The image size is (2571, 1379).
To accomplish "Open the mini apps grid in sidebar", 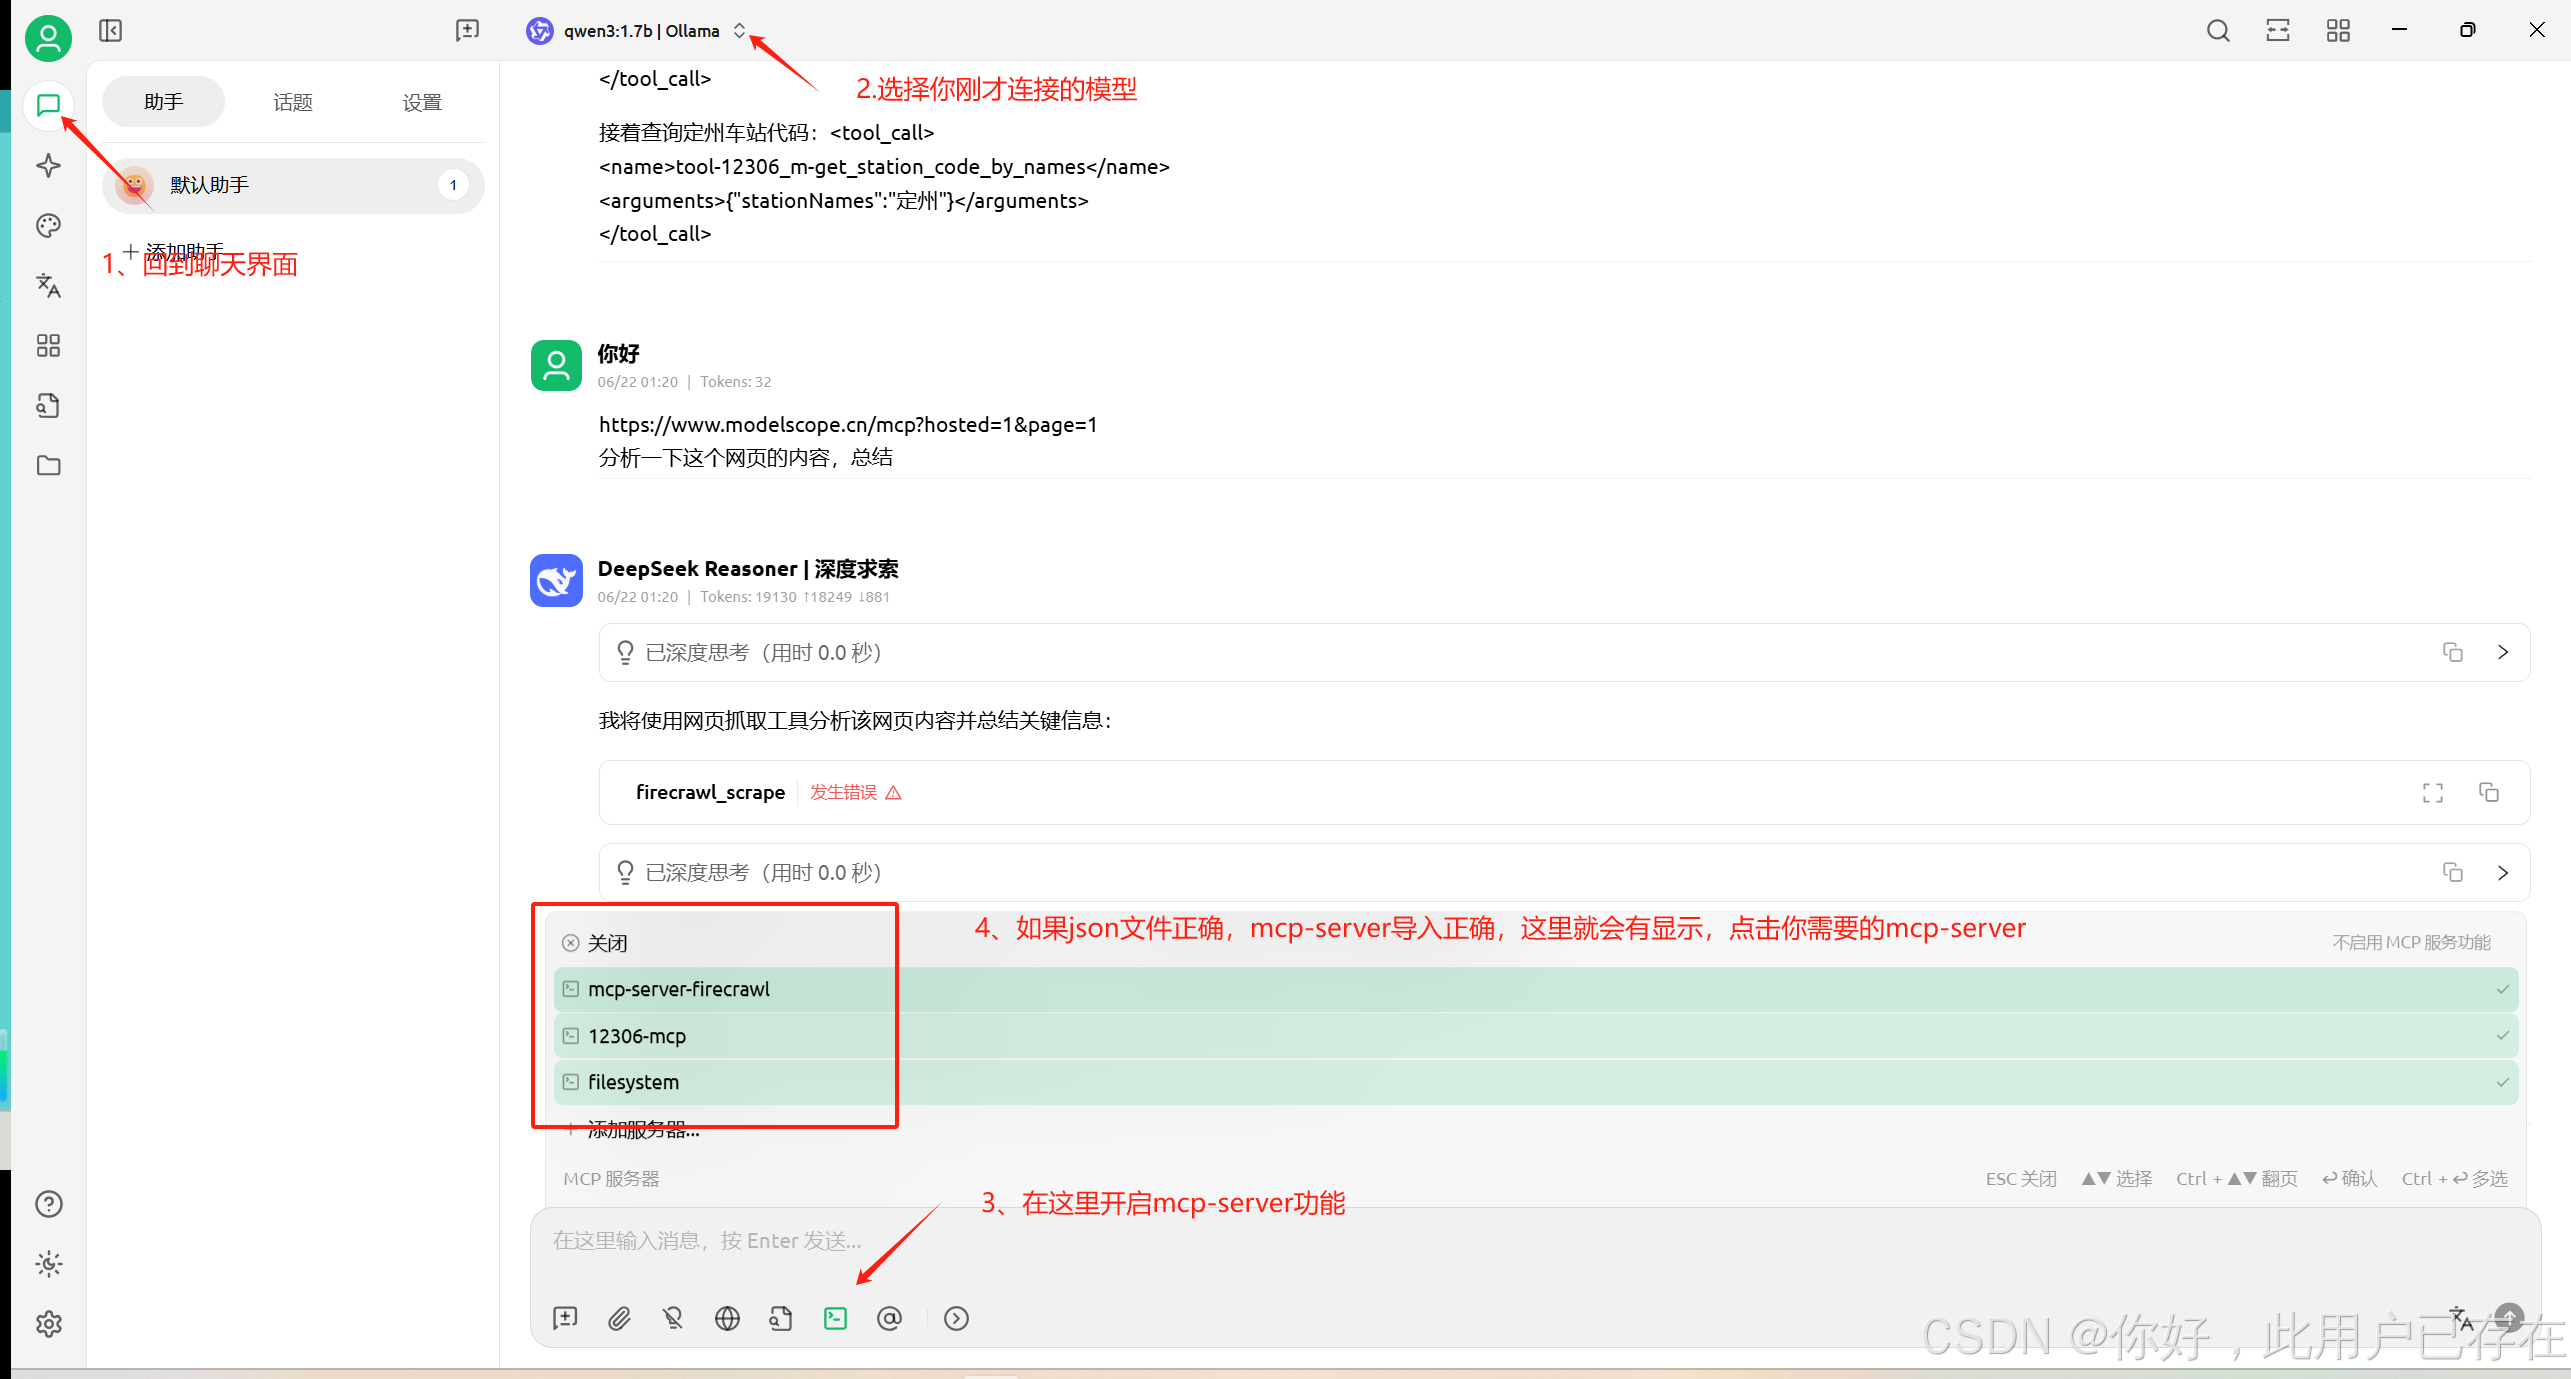I will click(x=48, y=345).
